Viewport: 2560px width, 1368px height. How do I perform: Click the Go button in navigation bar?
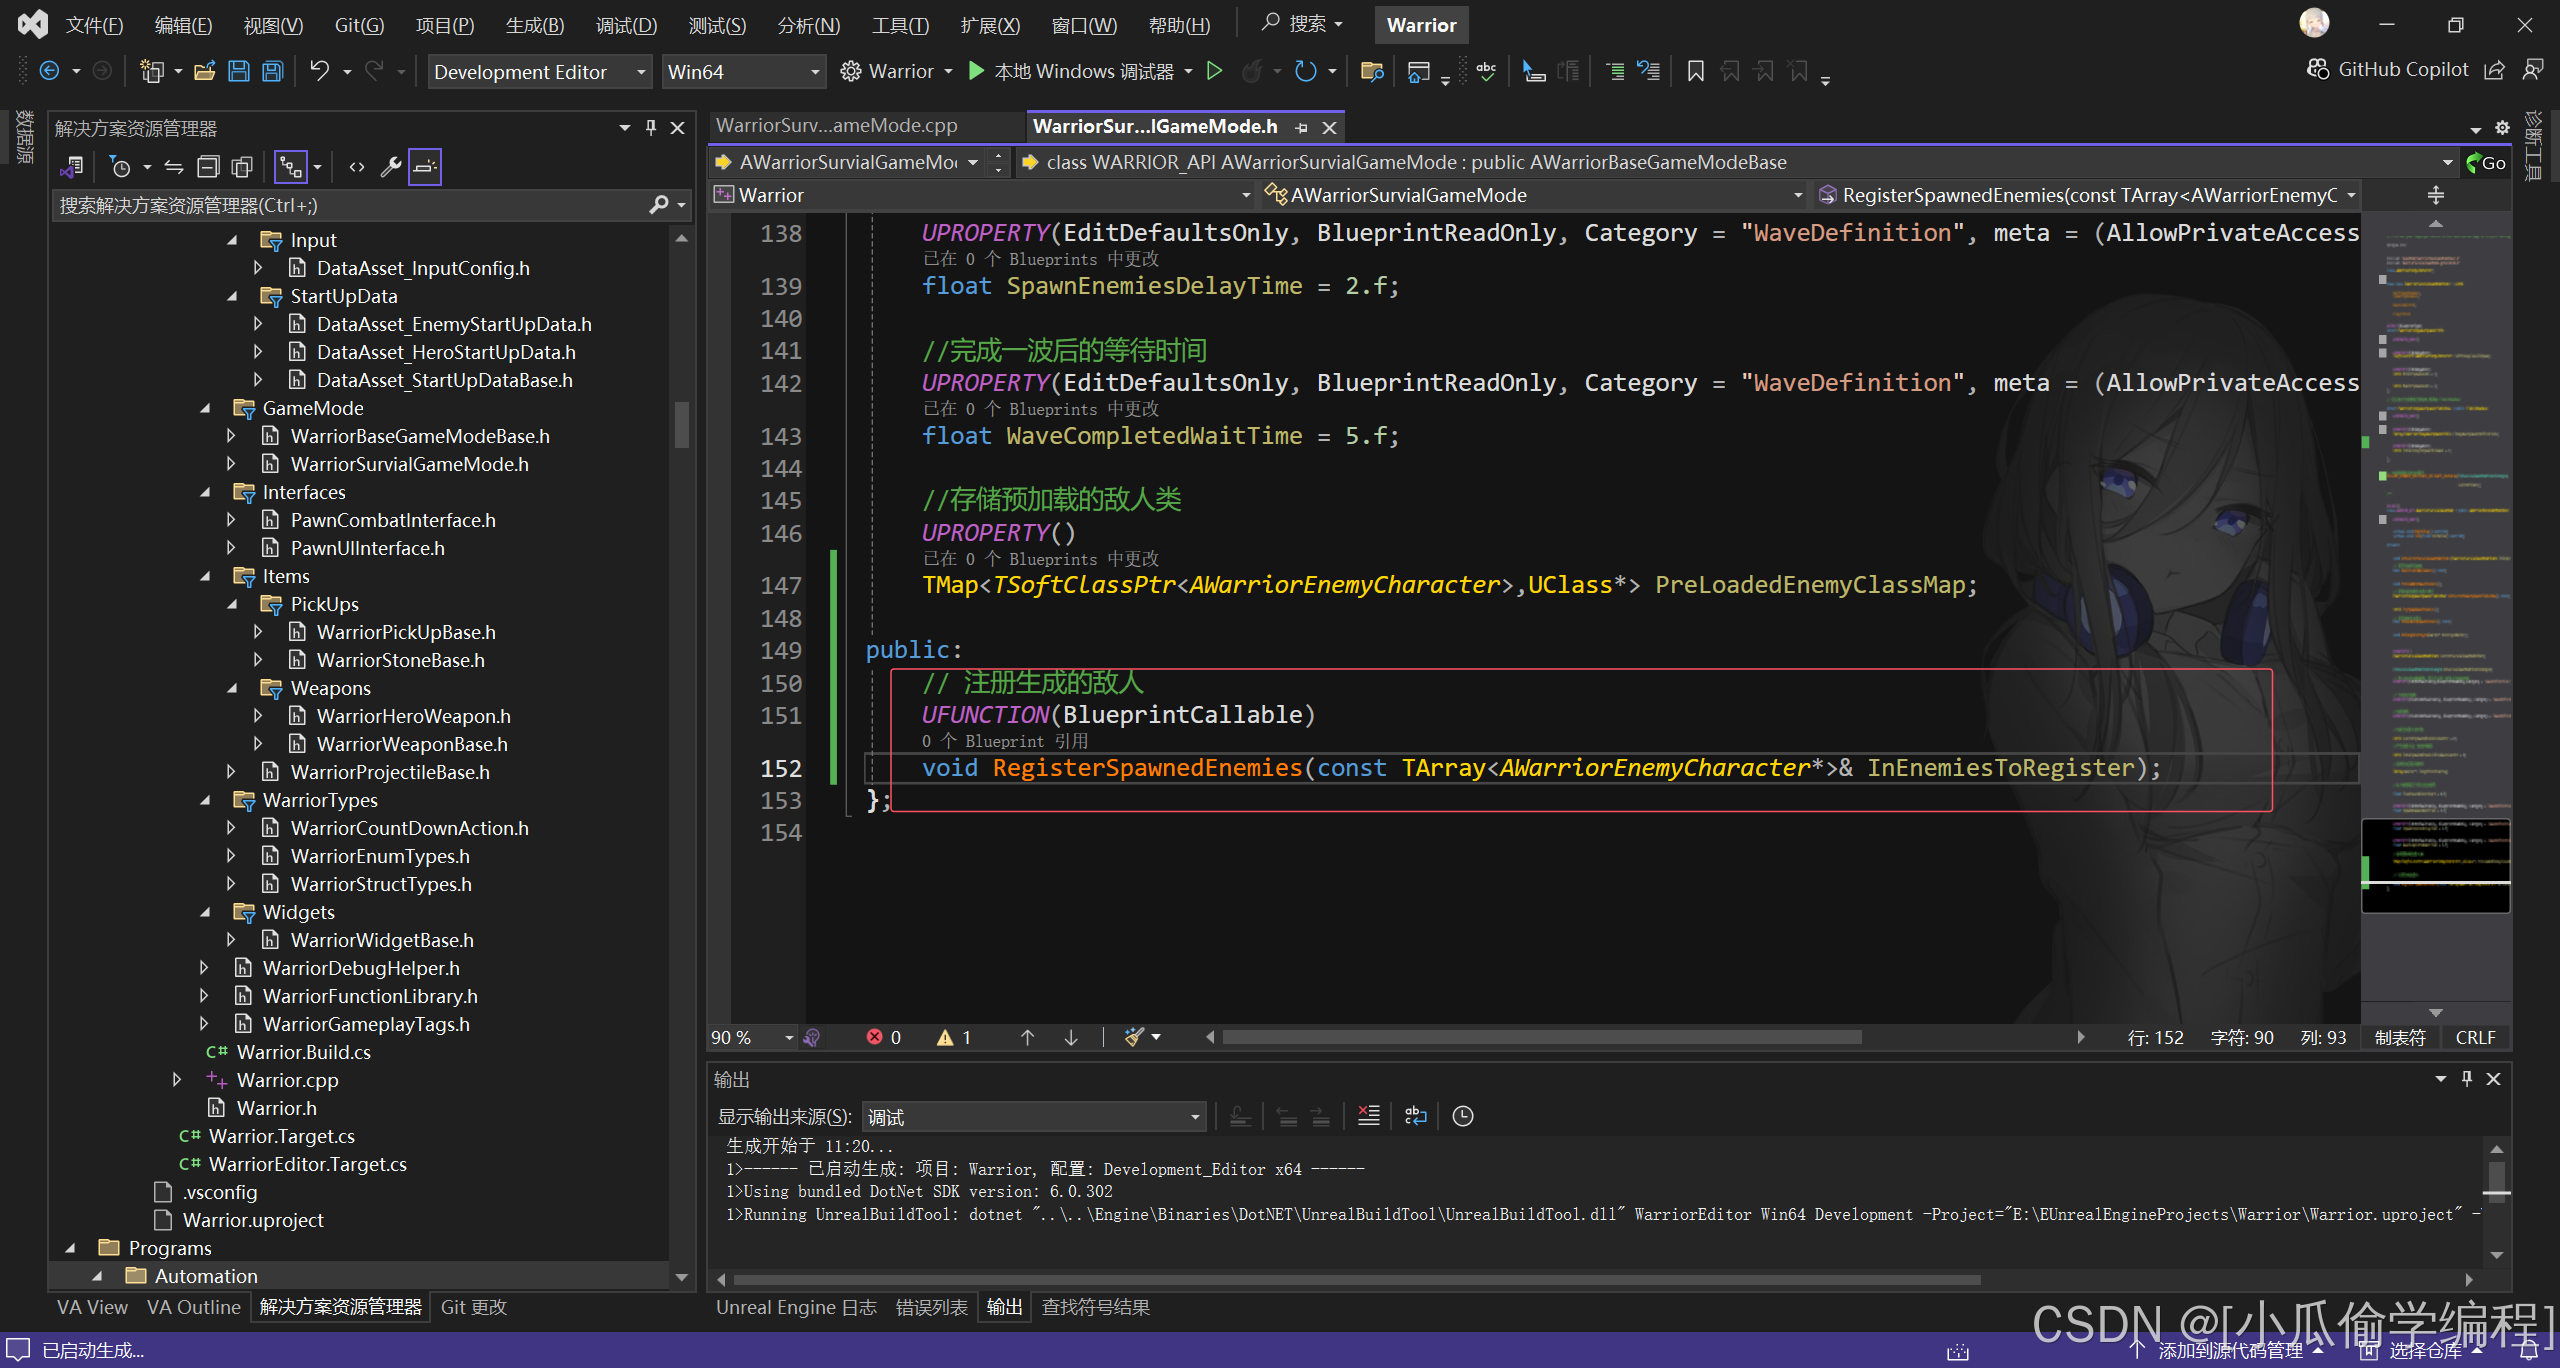click(x=2486, y=162)
